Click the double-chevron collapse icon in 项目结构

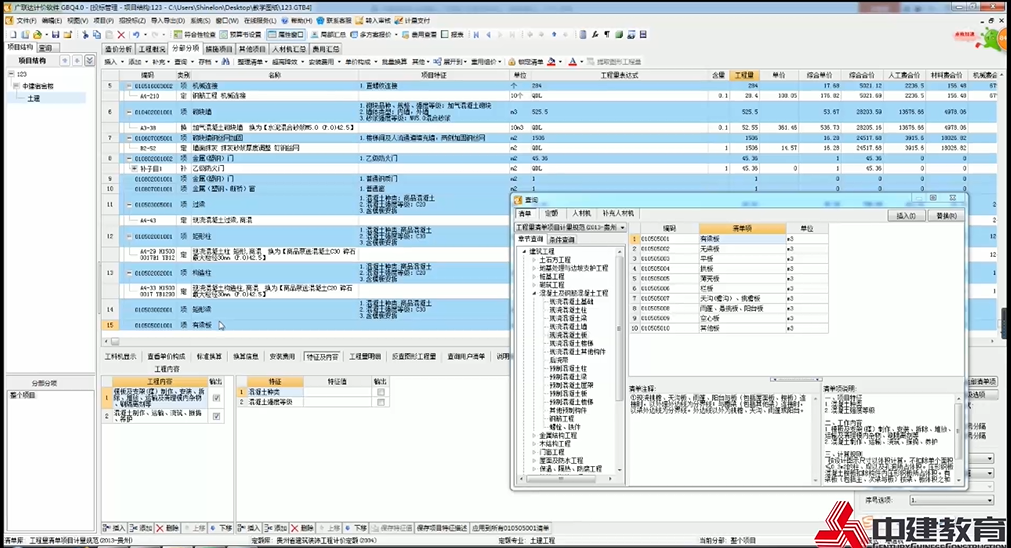[89, 61]
